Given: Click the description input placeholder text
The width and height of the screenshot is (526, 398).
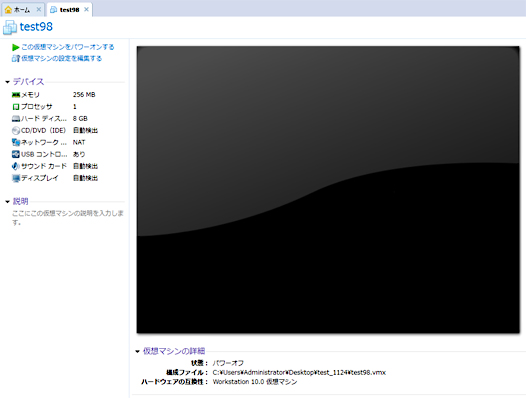Looking at the screenshot, I should click(x=68, y=217).
